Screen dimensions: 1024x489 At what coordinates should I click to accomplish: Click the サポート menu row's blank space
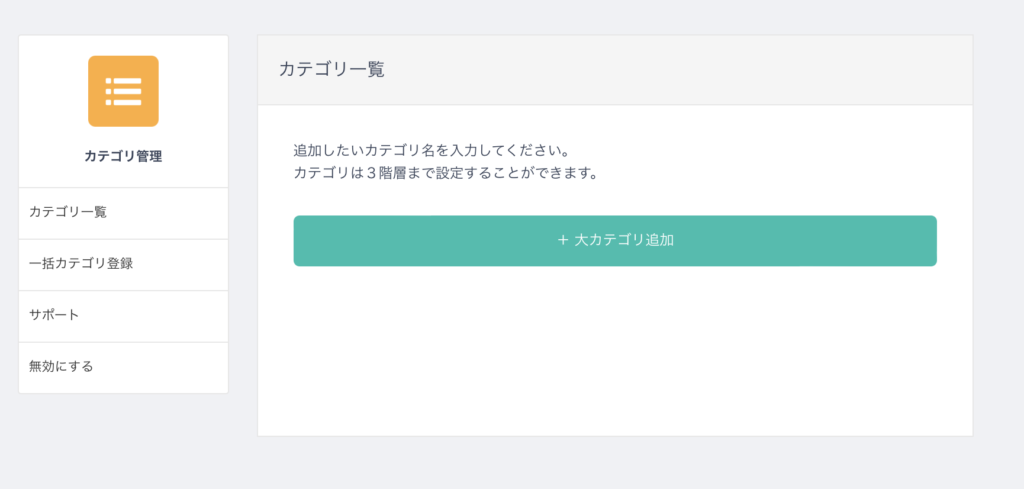click(157, 316)
